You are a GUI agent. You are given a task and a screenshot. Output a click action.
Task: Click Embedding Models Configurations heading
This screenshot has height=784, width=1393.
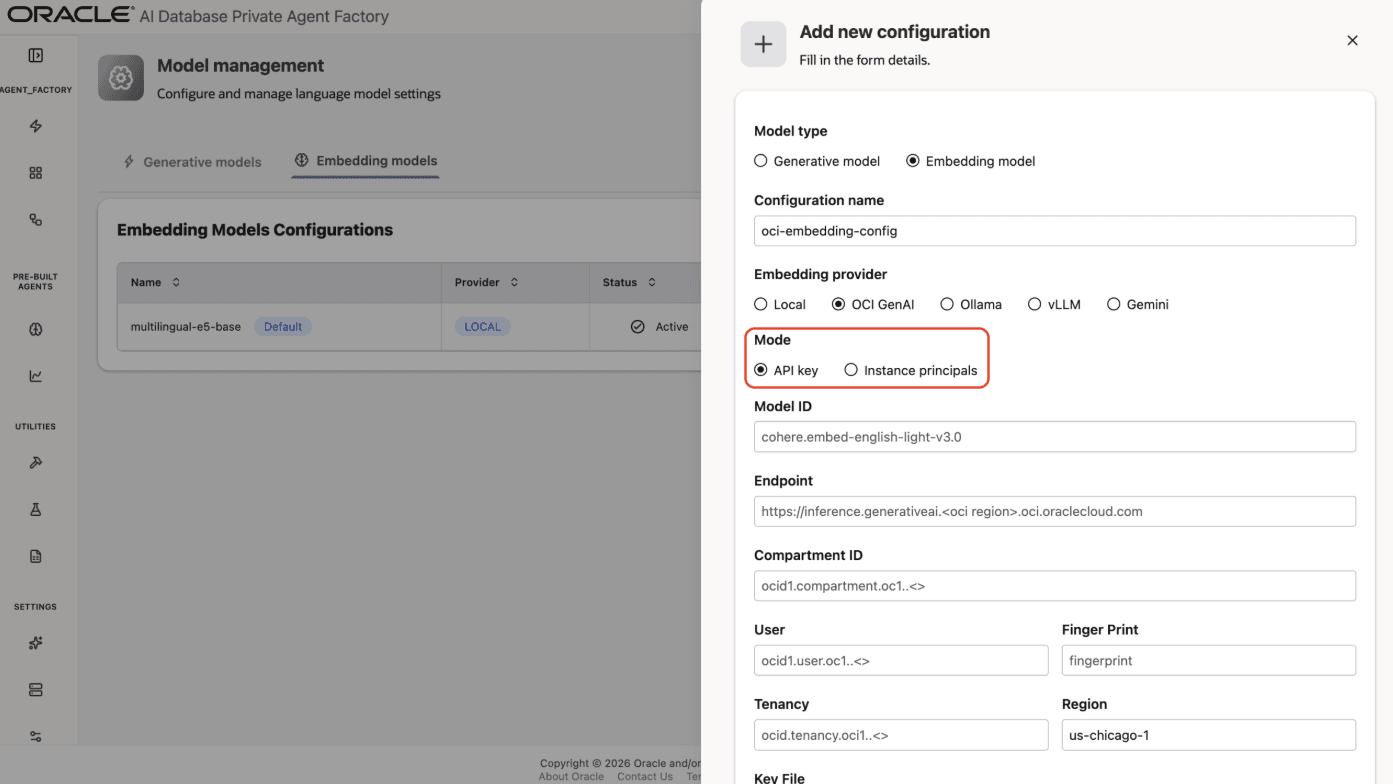255,230
